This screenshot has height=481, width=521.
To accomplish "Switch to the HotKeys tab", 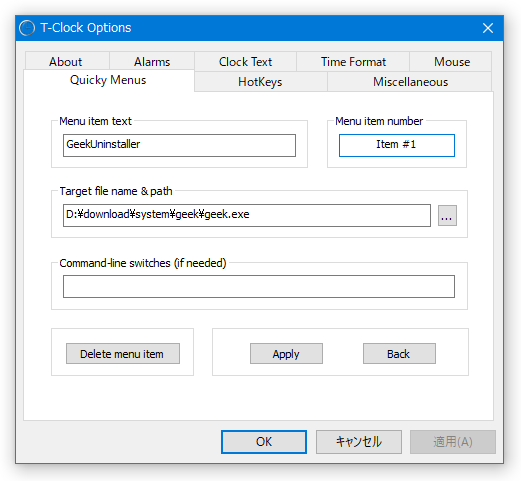I will pyautogui.click(x=261, y=82).
